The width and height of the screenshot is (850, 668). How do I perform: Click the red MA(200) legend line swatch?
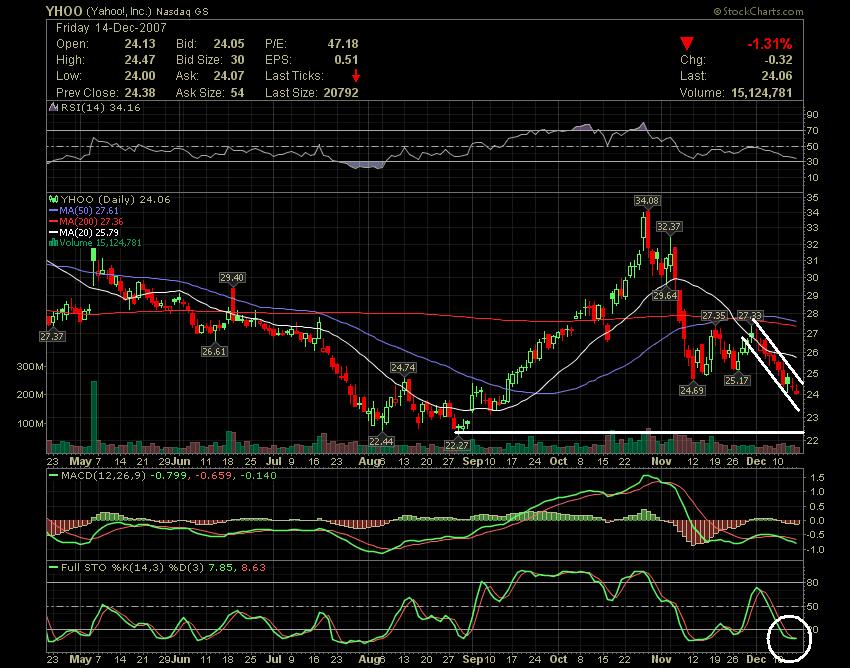point(54,221)
